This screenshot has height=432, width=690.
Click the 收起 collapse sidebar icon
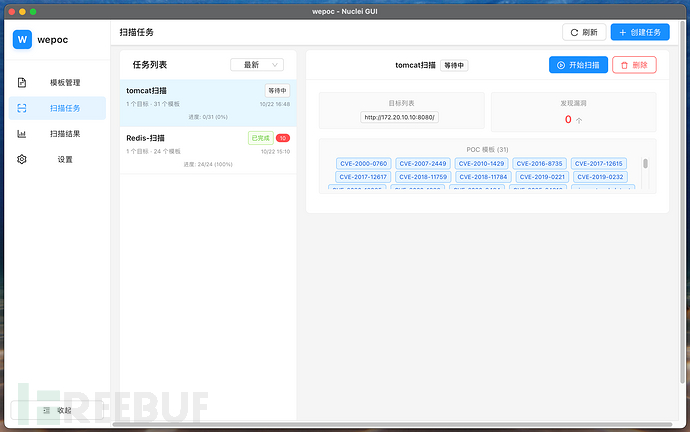click(45, 410)
